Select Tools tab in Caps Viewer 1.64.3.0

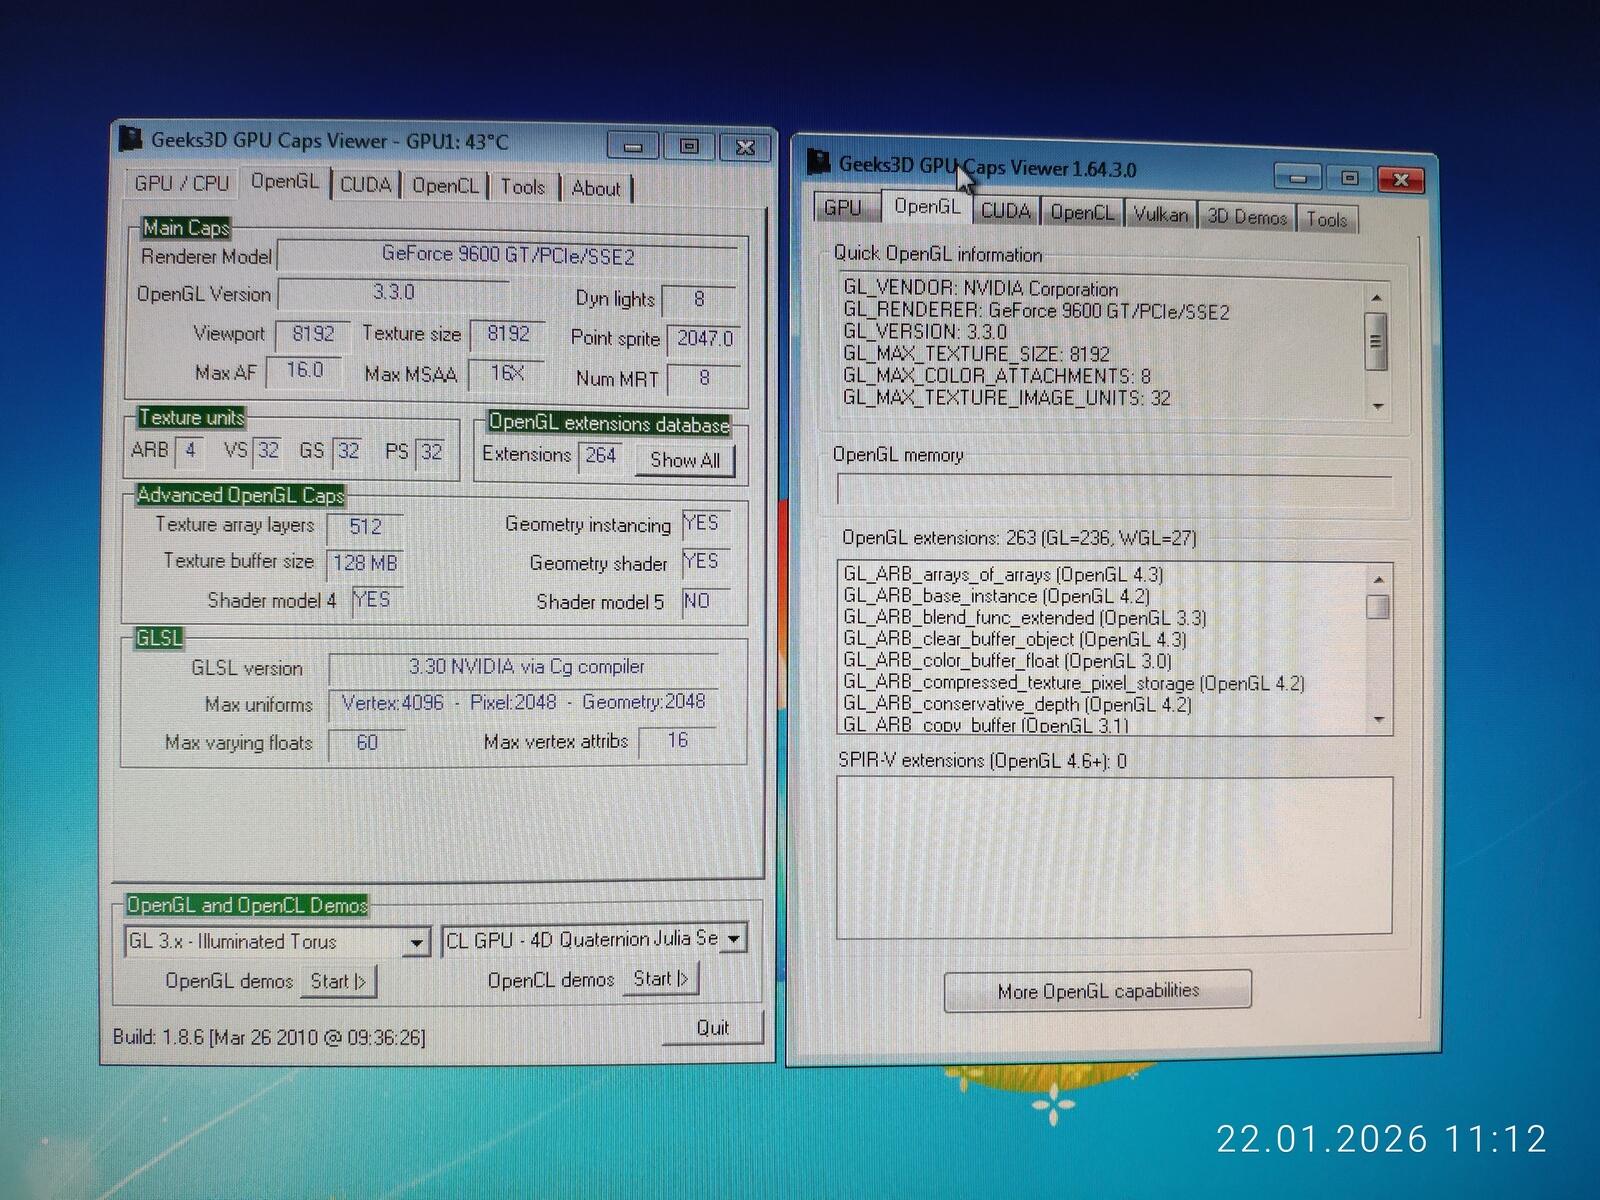1327,219
